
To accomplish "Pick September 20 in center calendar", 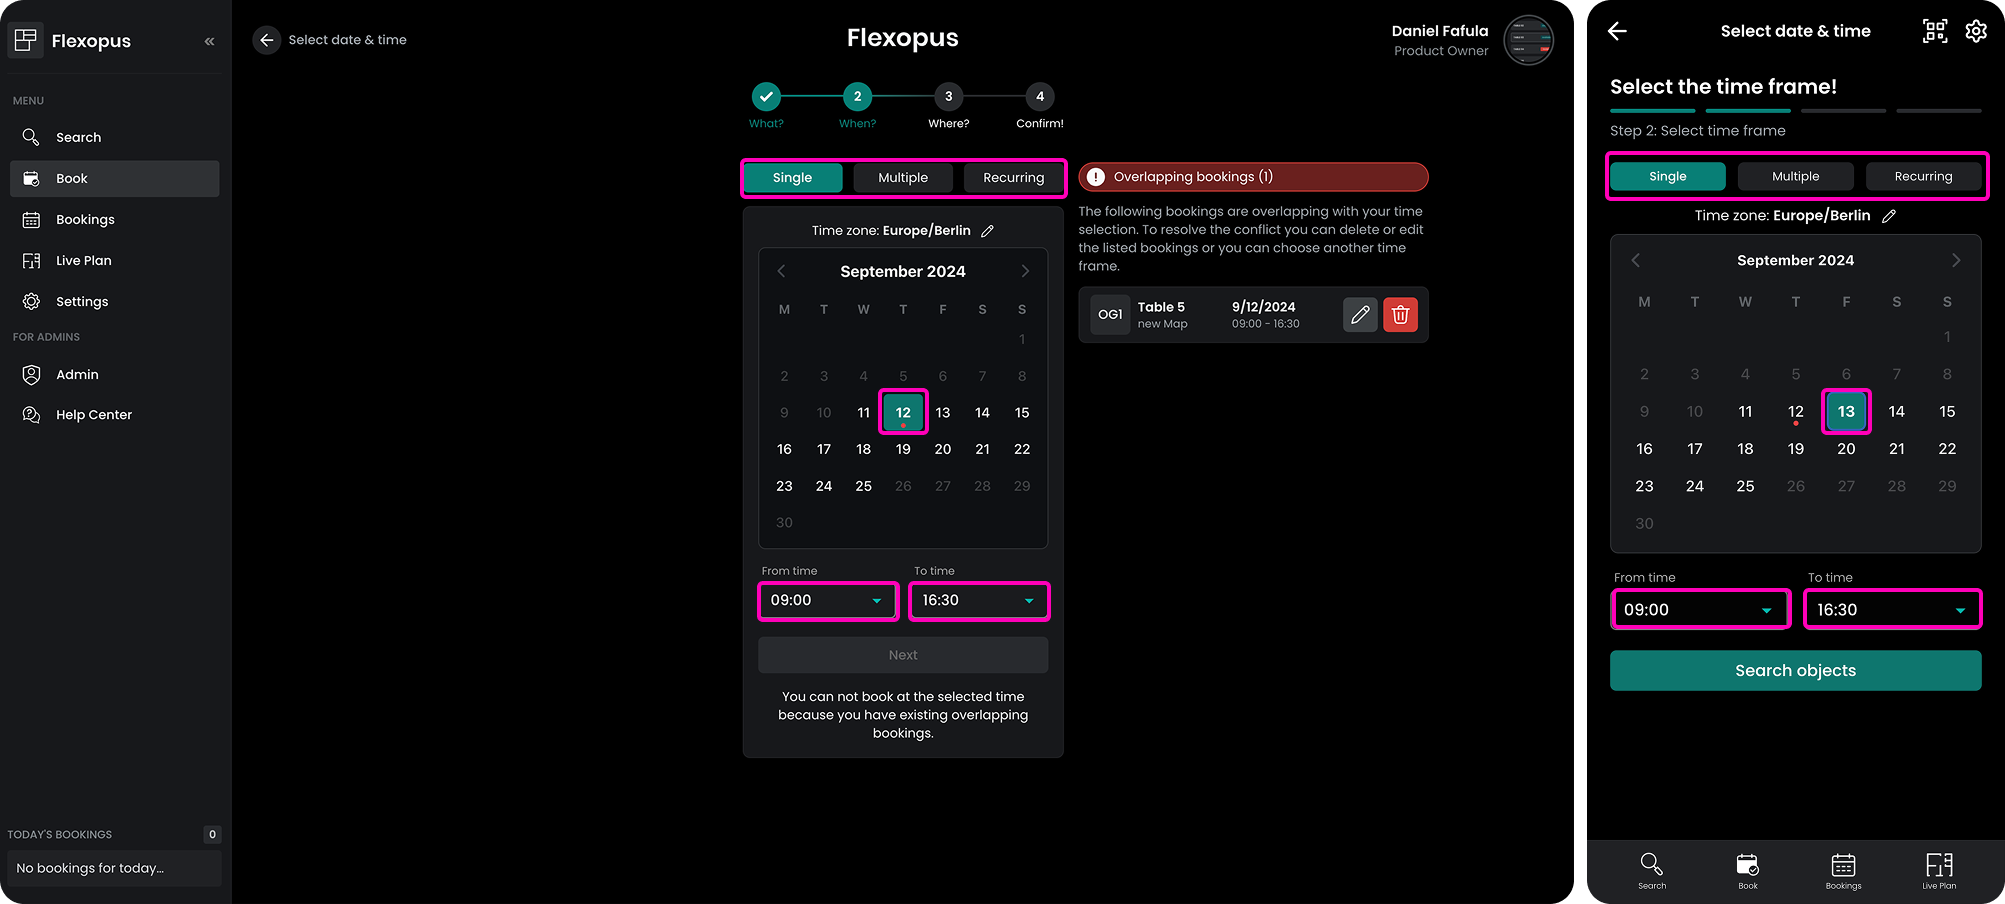I will click(942, 450).
